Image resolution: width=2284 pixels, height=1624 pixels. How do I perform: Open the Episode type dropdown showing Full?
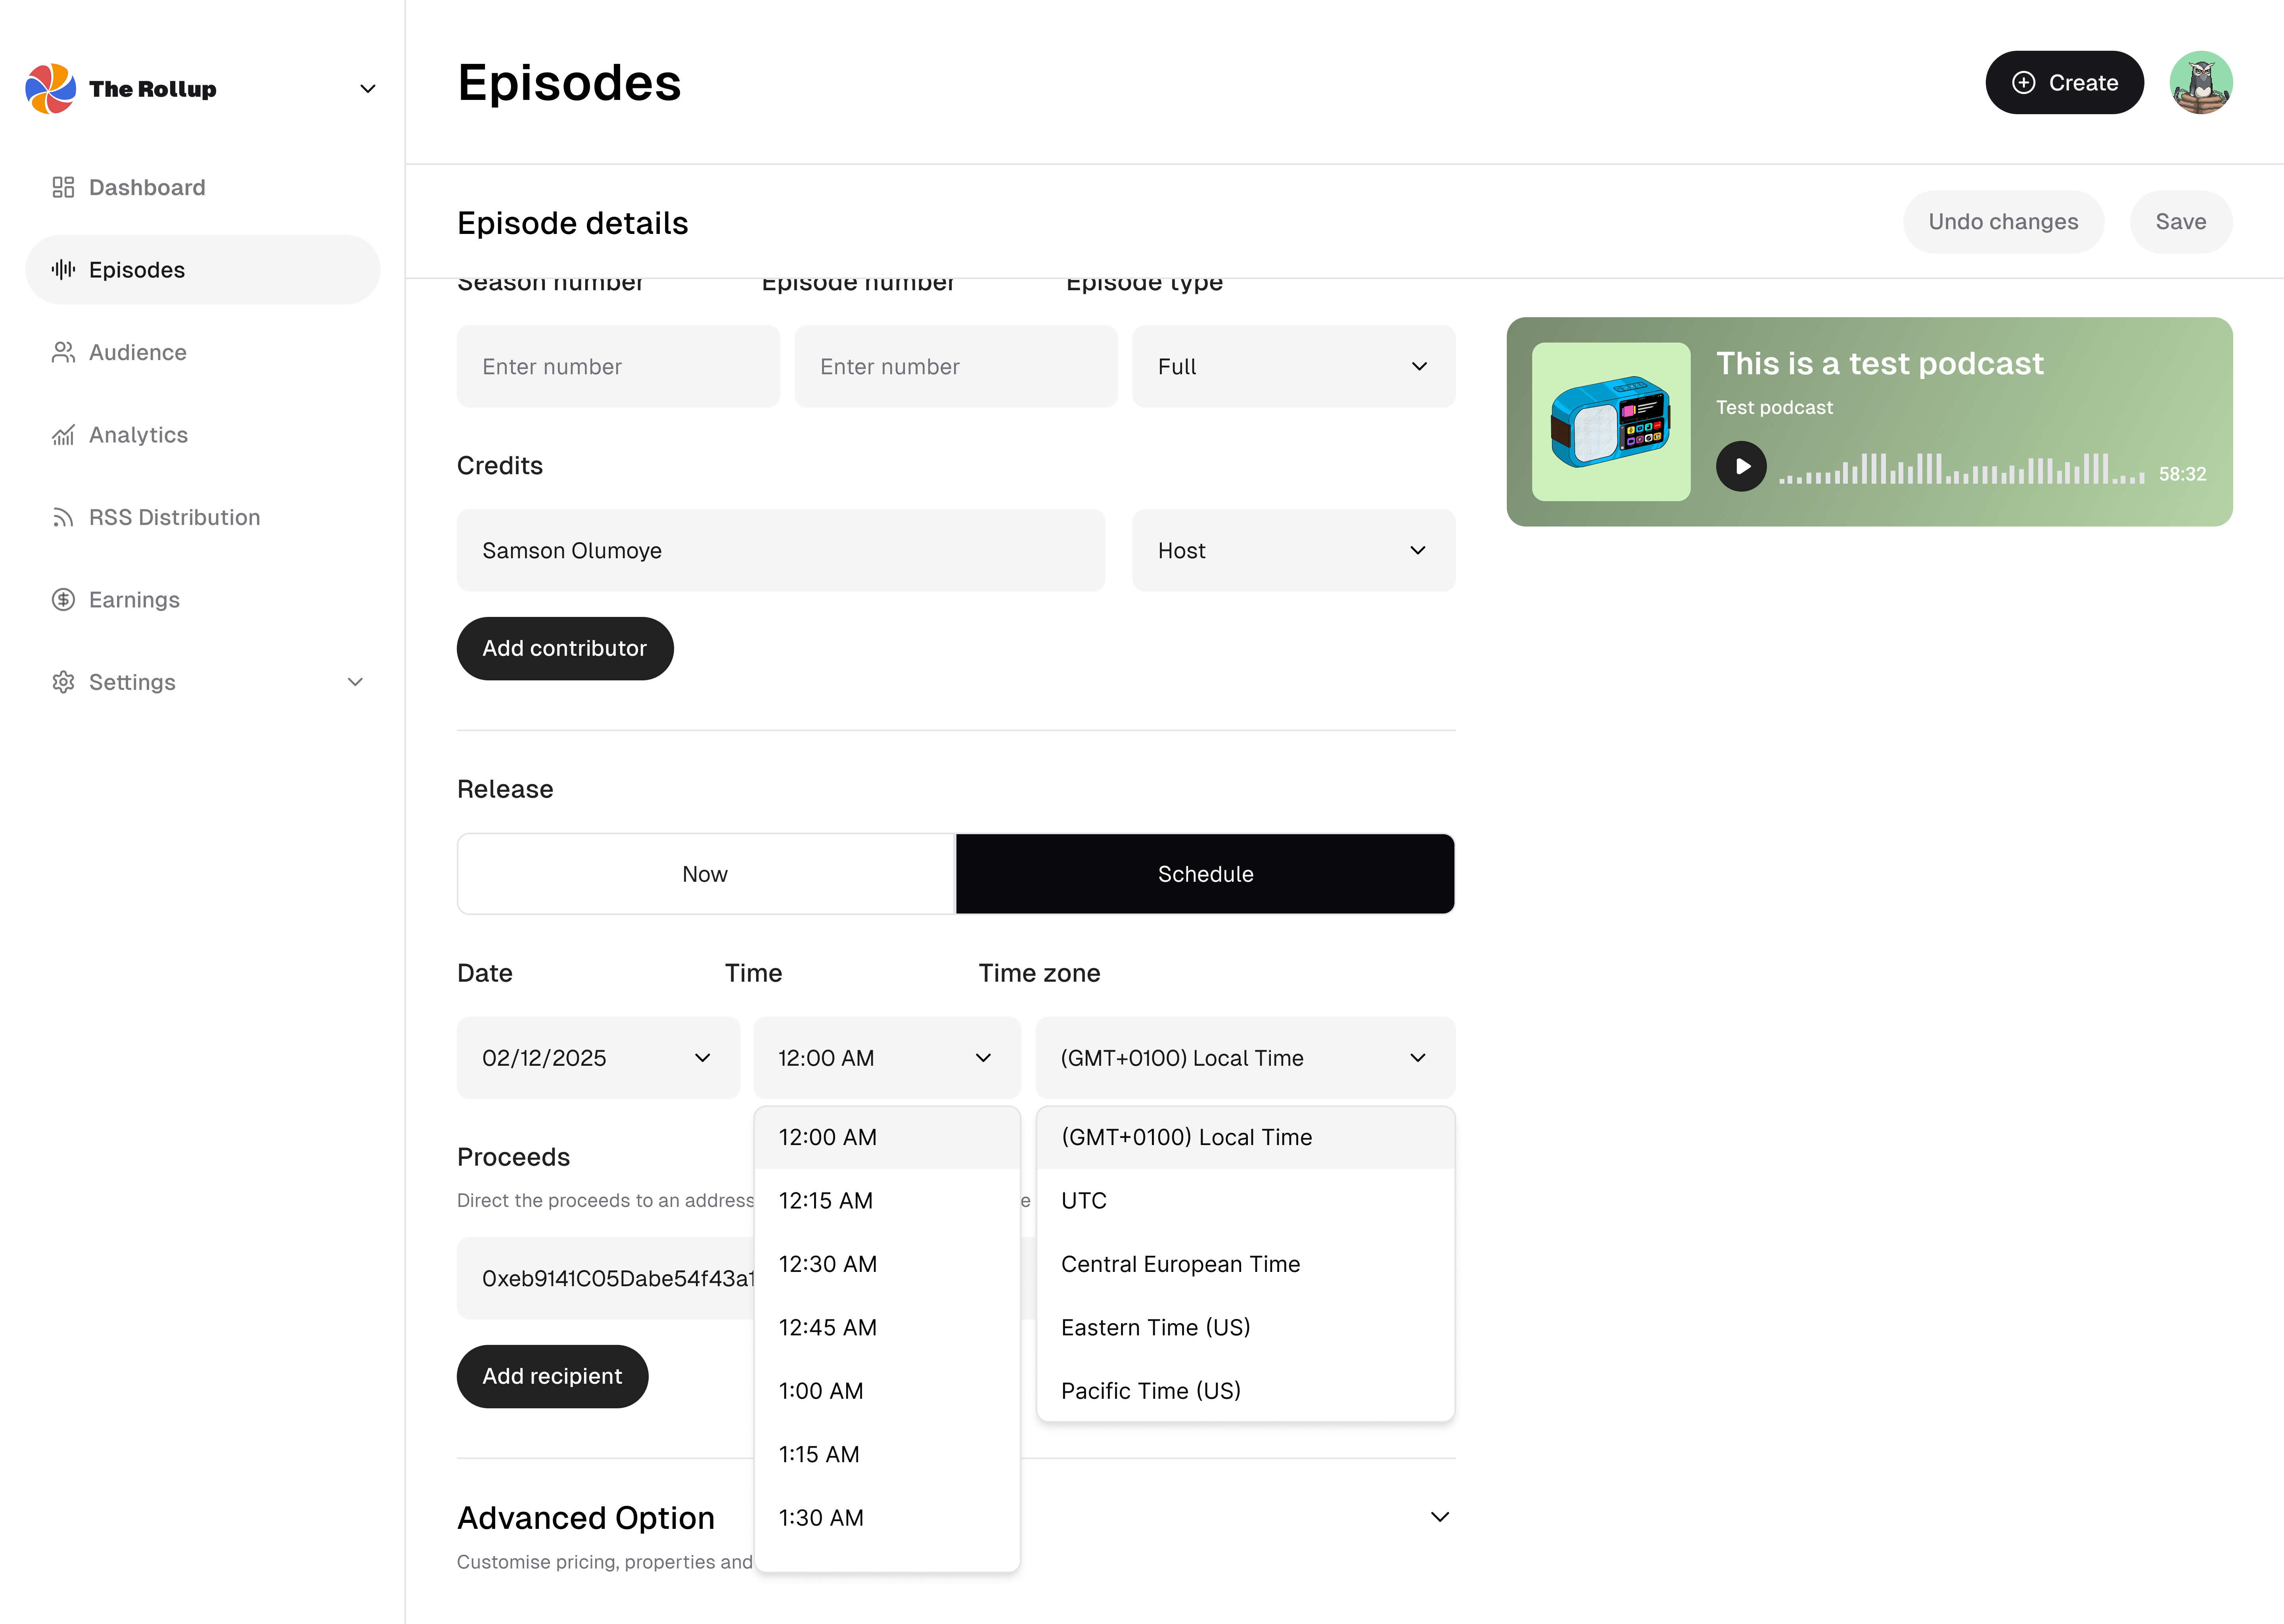click(1293, 366)
